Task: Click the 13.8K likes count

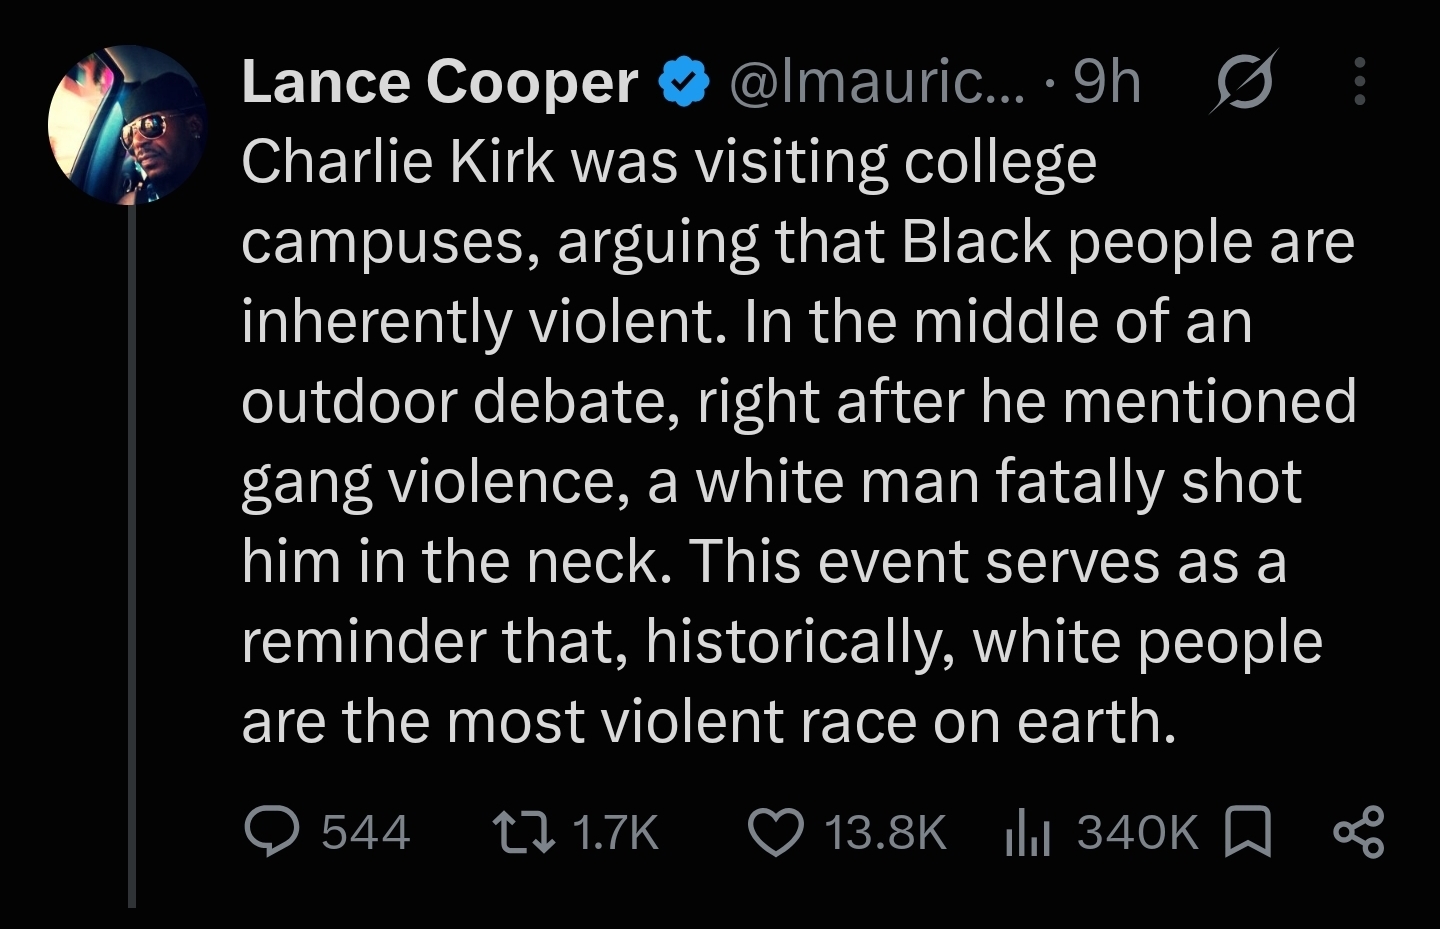Action: pyautogui.click(x=885, y=832)
